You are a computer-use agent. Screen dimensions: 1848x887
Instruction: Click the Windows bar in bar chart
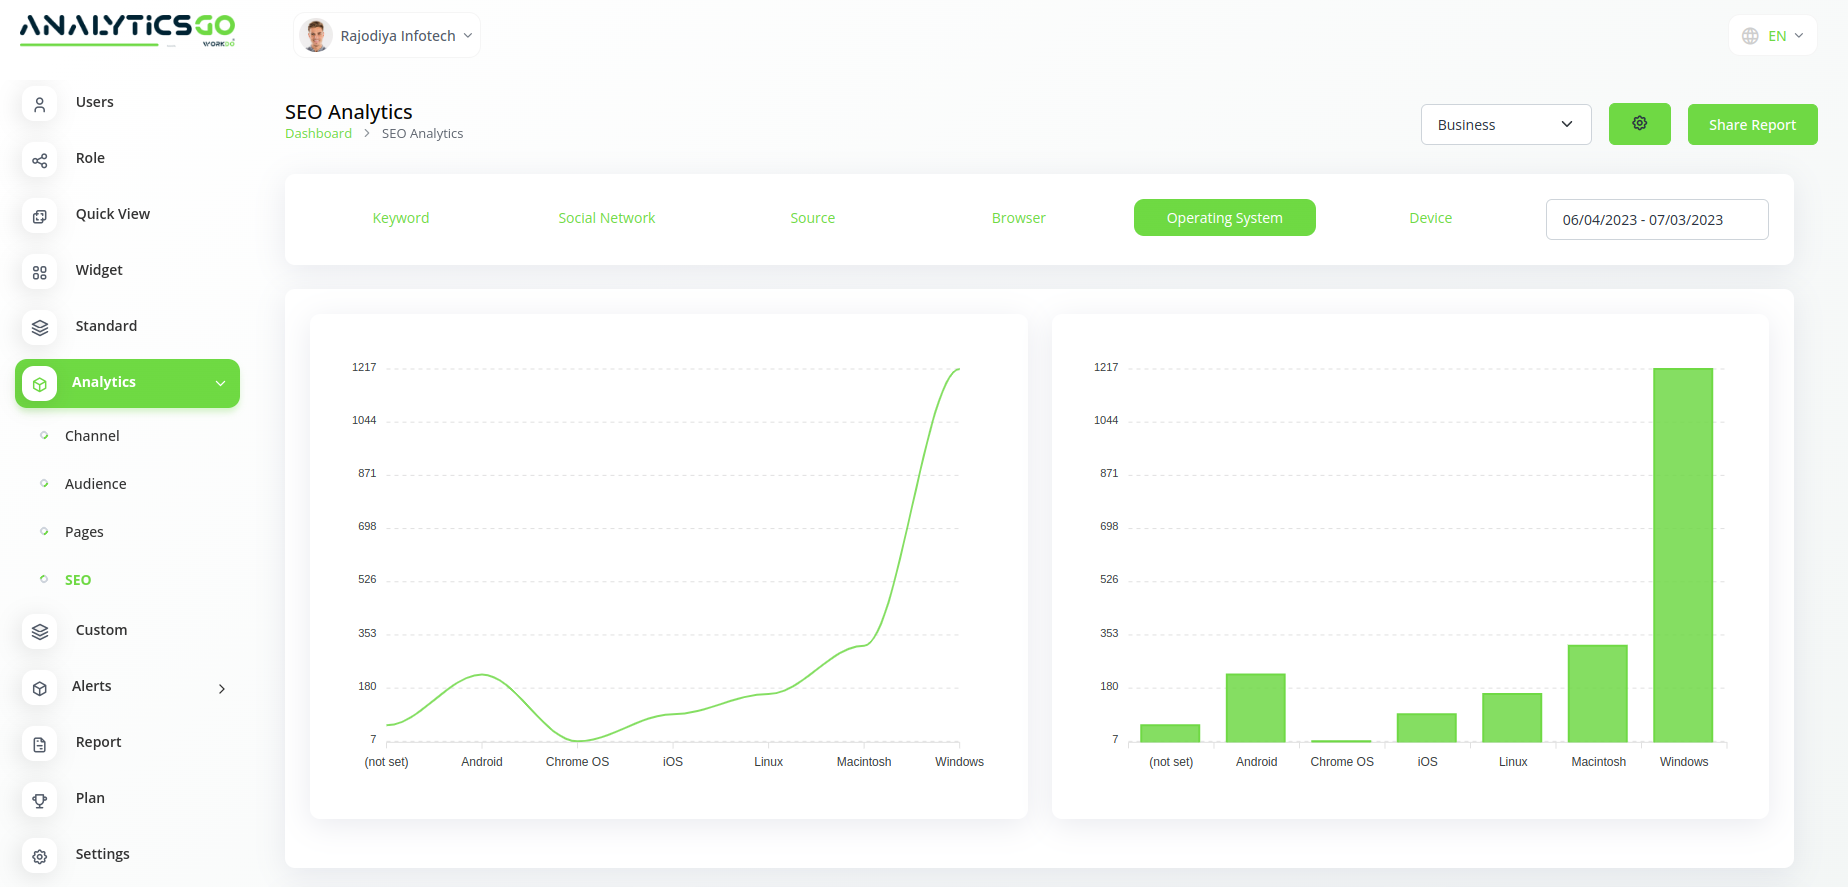1683,555
